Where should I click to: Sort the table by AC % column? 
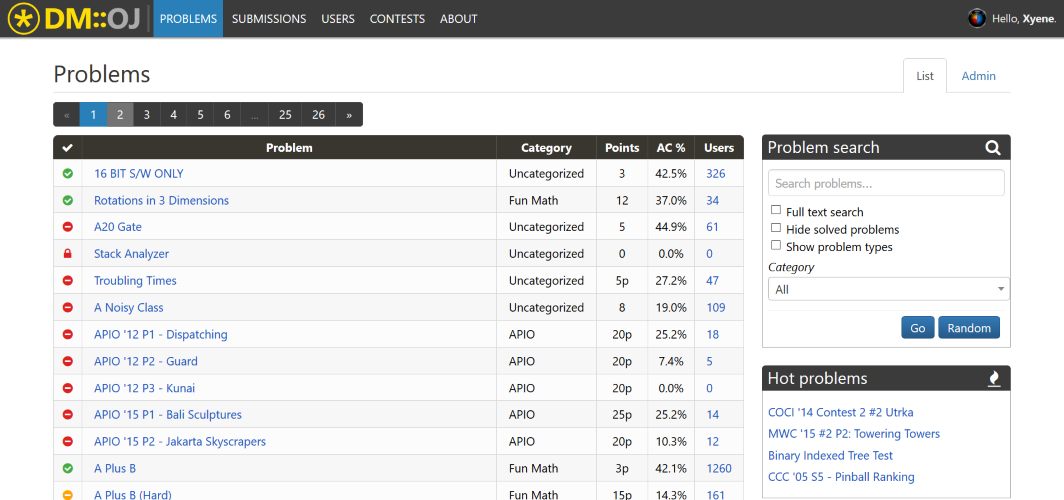pyautogui.click(x=671, y=147)
